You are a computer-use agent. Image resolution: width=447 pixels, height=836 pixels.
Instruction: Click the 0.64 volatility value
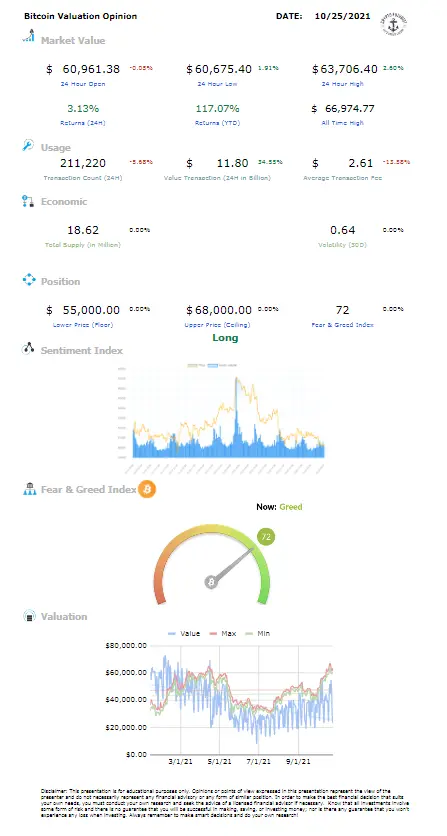point(342,230)
